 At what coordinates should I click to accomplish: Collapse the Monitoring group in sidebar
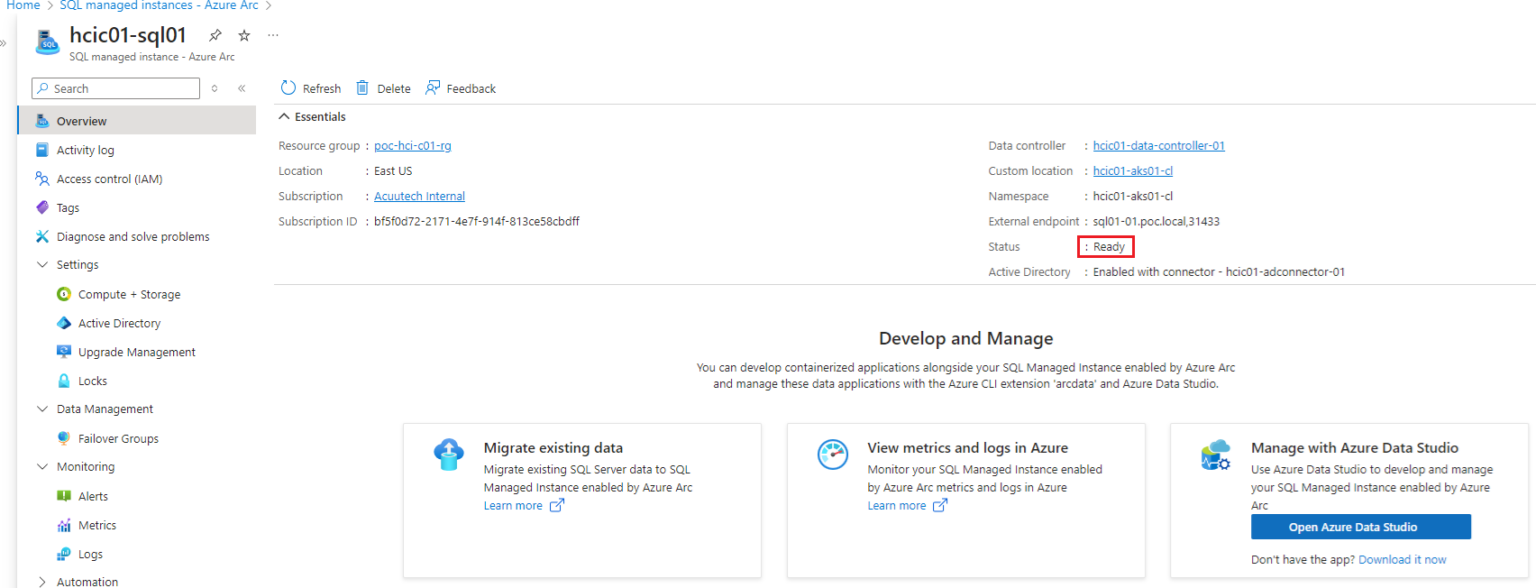[42, 467]
